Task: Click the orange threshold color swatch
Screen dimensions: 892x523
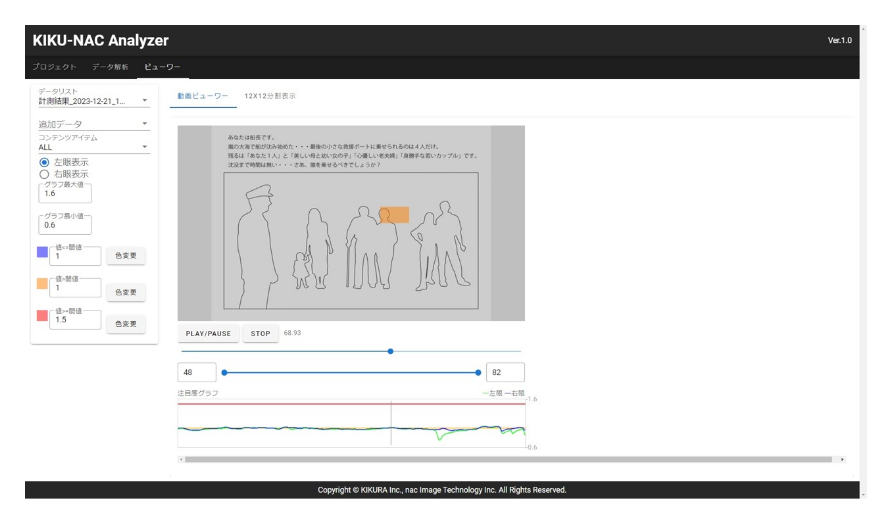Action: (x=42, y=284)
